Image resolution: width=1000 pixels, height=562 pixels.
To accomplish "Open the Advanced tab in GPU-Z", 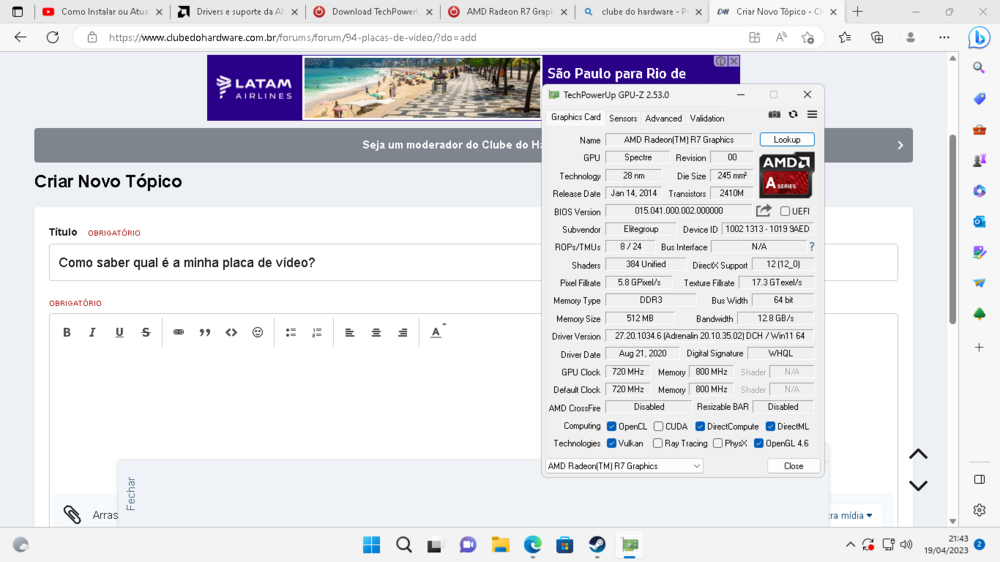I will click(x=663, y=118).
